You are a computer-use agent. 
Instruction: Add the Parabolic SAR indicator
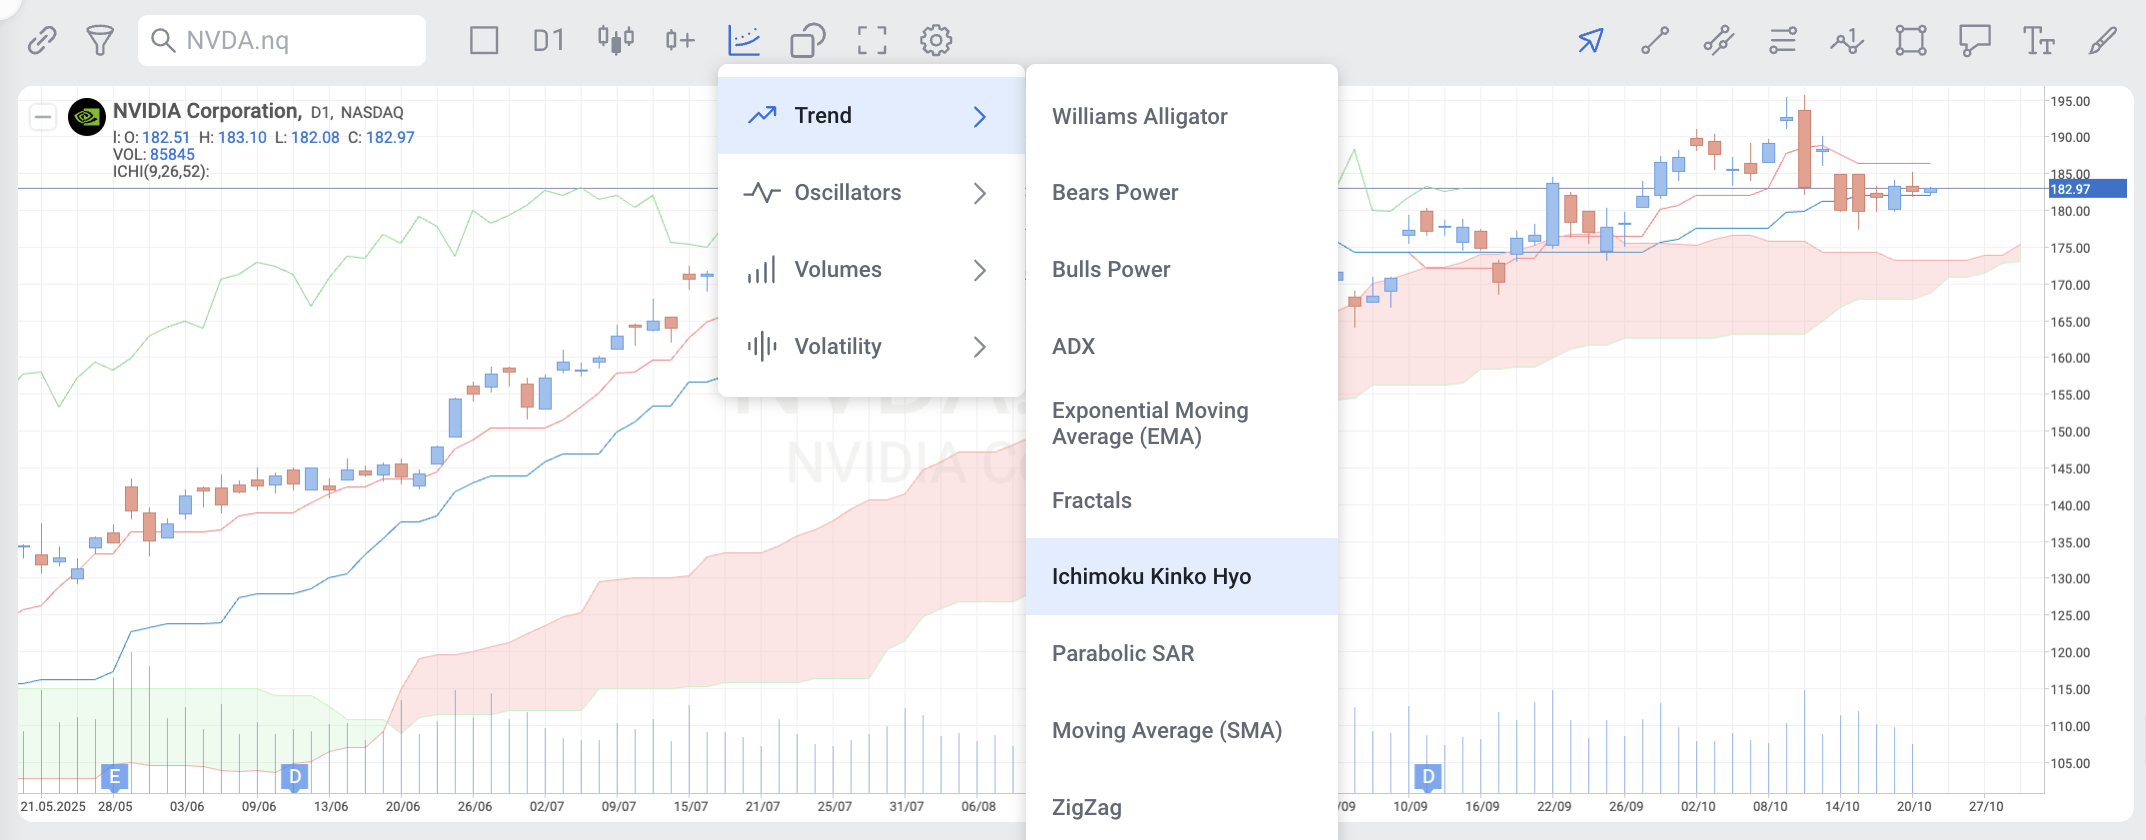click(1182, 654)
